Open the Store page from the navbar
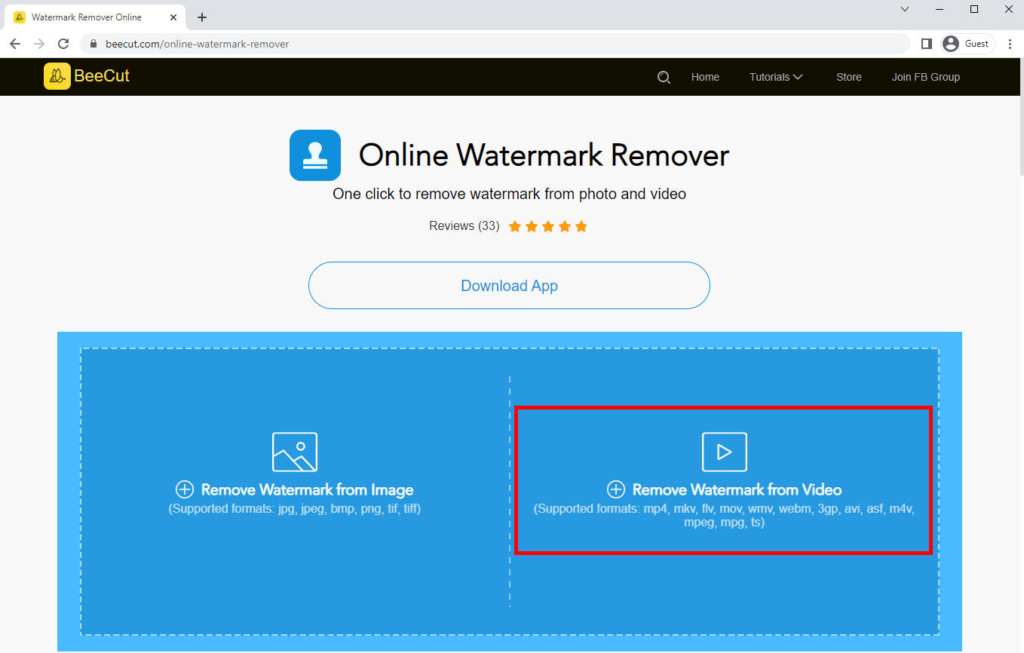 tap(848, 77)
